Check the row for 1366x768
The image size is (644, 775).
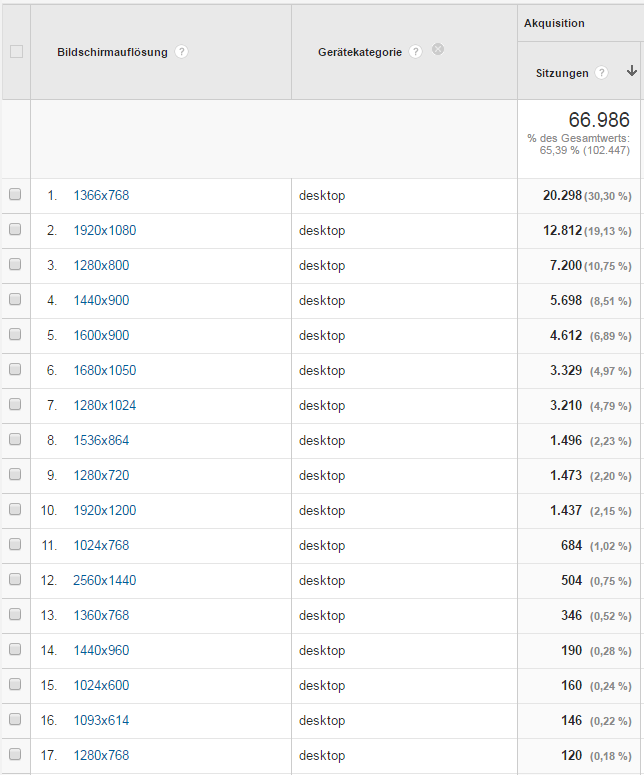pyautogui.click(x=15, y=194)
